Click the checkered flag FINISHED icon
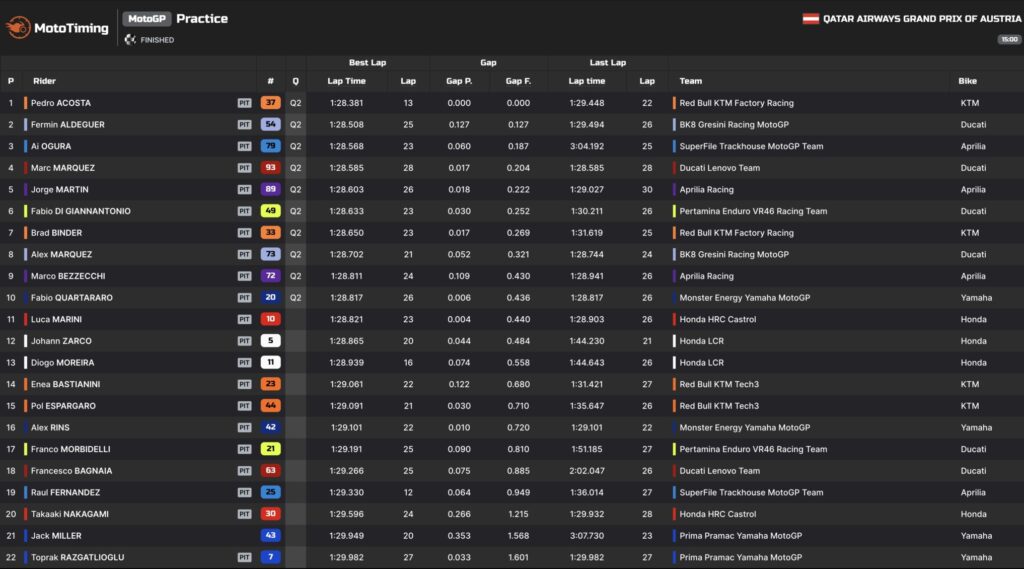This screenshot has width=1024, height=569. coord(130,40)
